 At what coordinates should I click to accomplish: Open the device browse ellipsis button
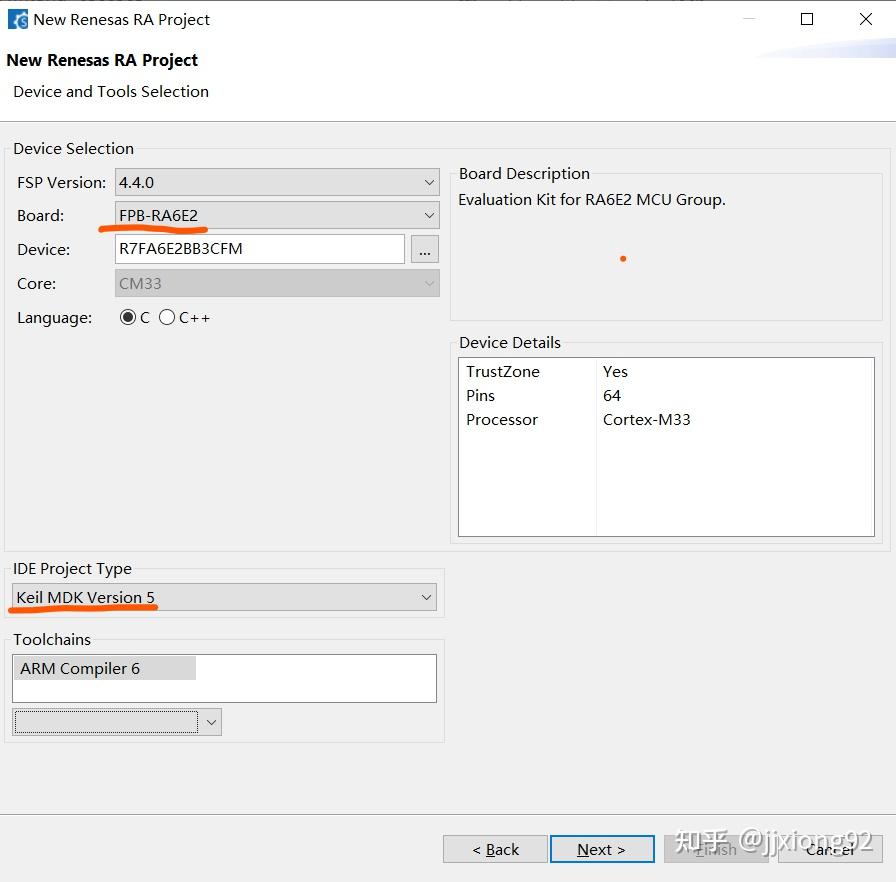(x=425, y=250)
